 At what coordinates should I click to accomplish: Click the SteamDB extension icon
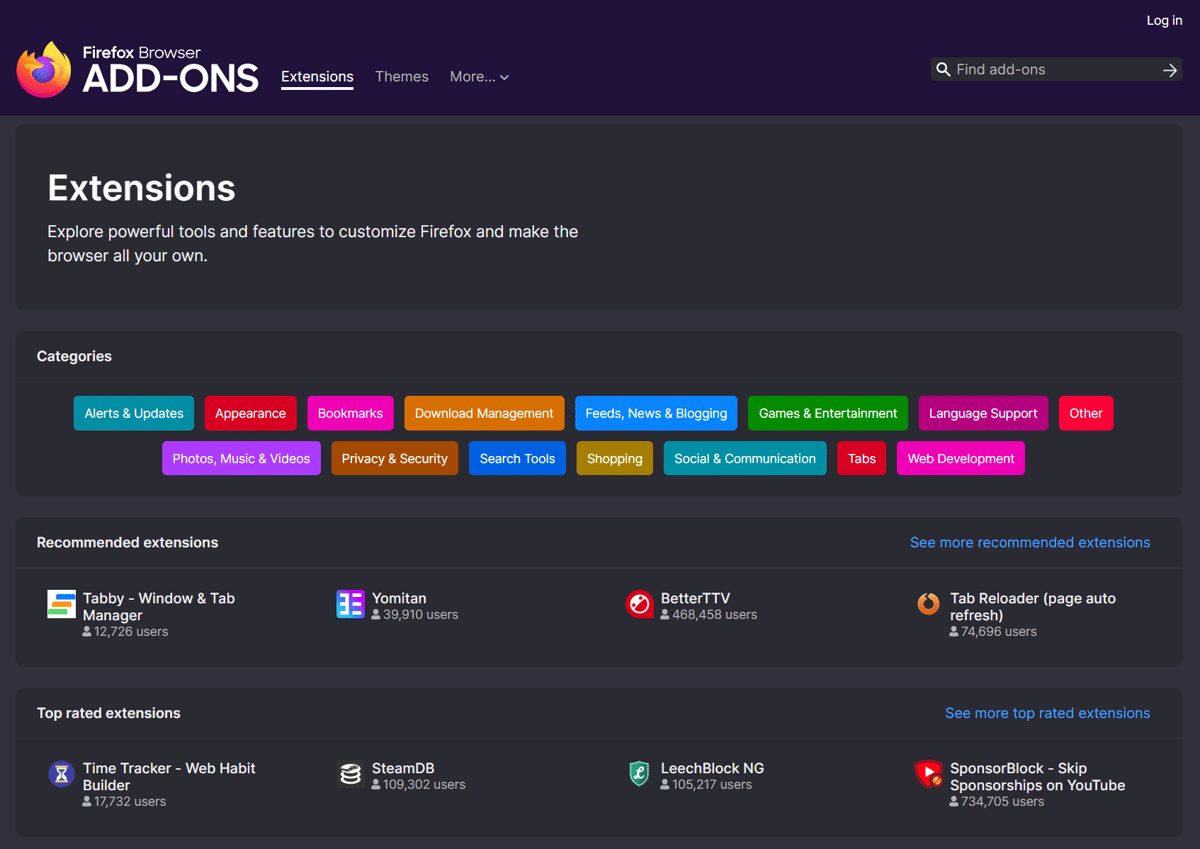click(351, 774)
